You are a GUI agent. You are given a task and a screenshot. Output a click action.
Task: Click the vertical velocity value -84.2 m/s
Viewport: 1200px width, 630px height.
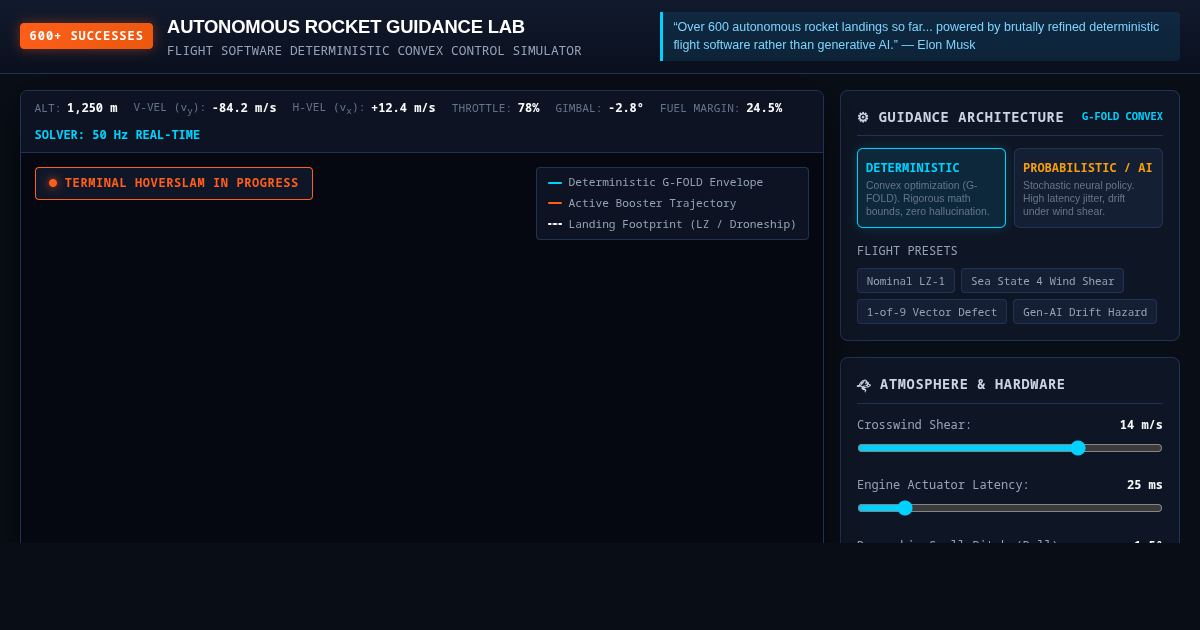coord(244,108)
